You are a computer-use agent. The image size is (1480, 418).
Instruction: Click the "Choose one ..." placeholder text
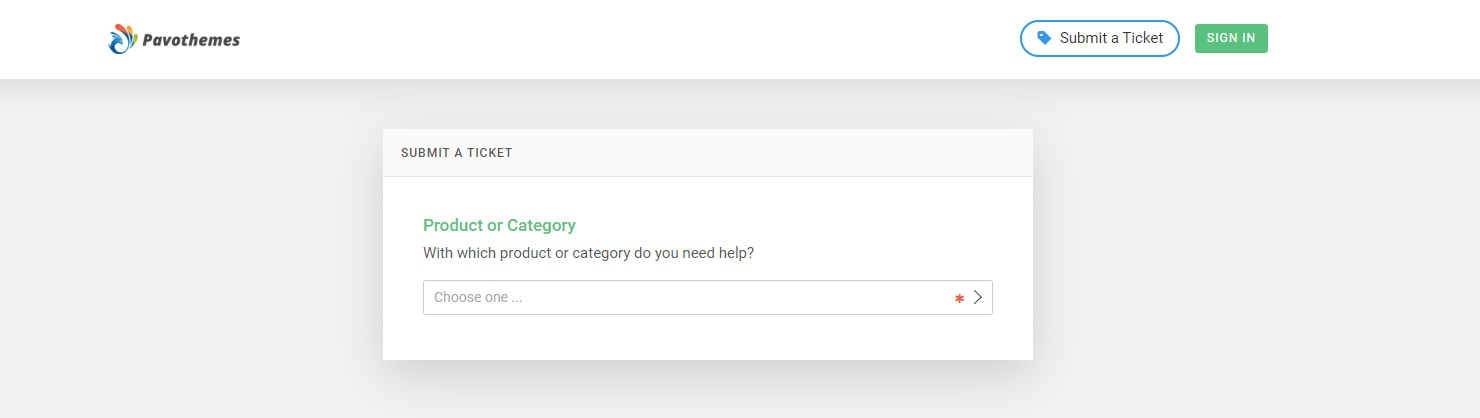[478, 297]
